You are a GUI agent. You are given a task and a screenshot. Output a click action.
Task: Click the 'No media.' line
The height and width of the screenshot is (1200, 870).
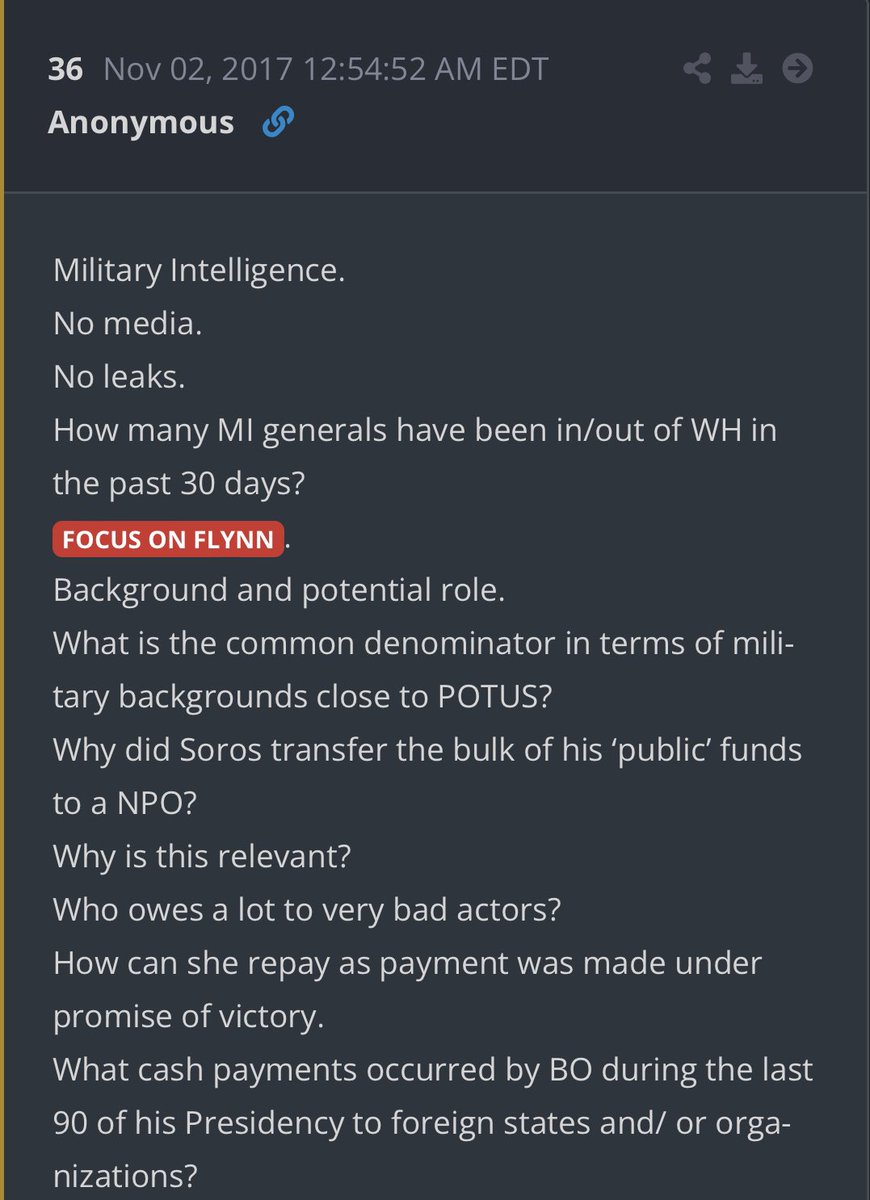click(x=128, y=324)
